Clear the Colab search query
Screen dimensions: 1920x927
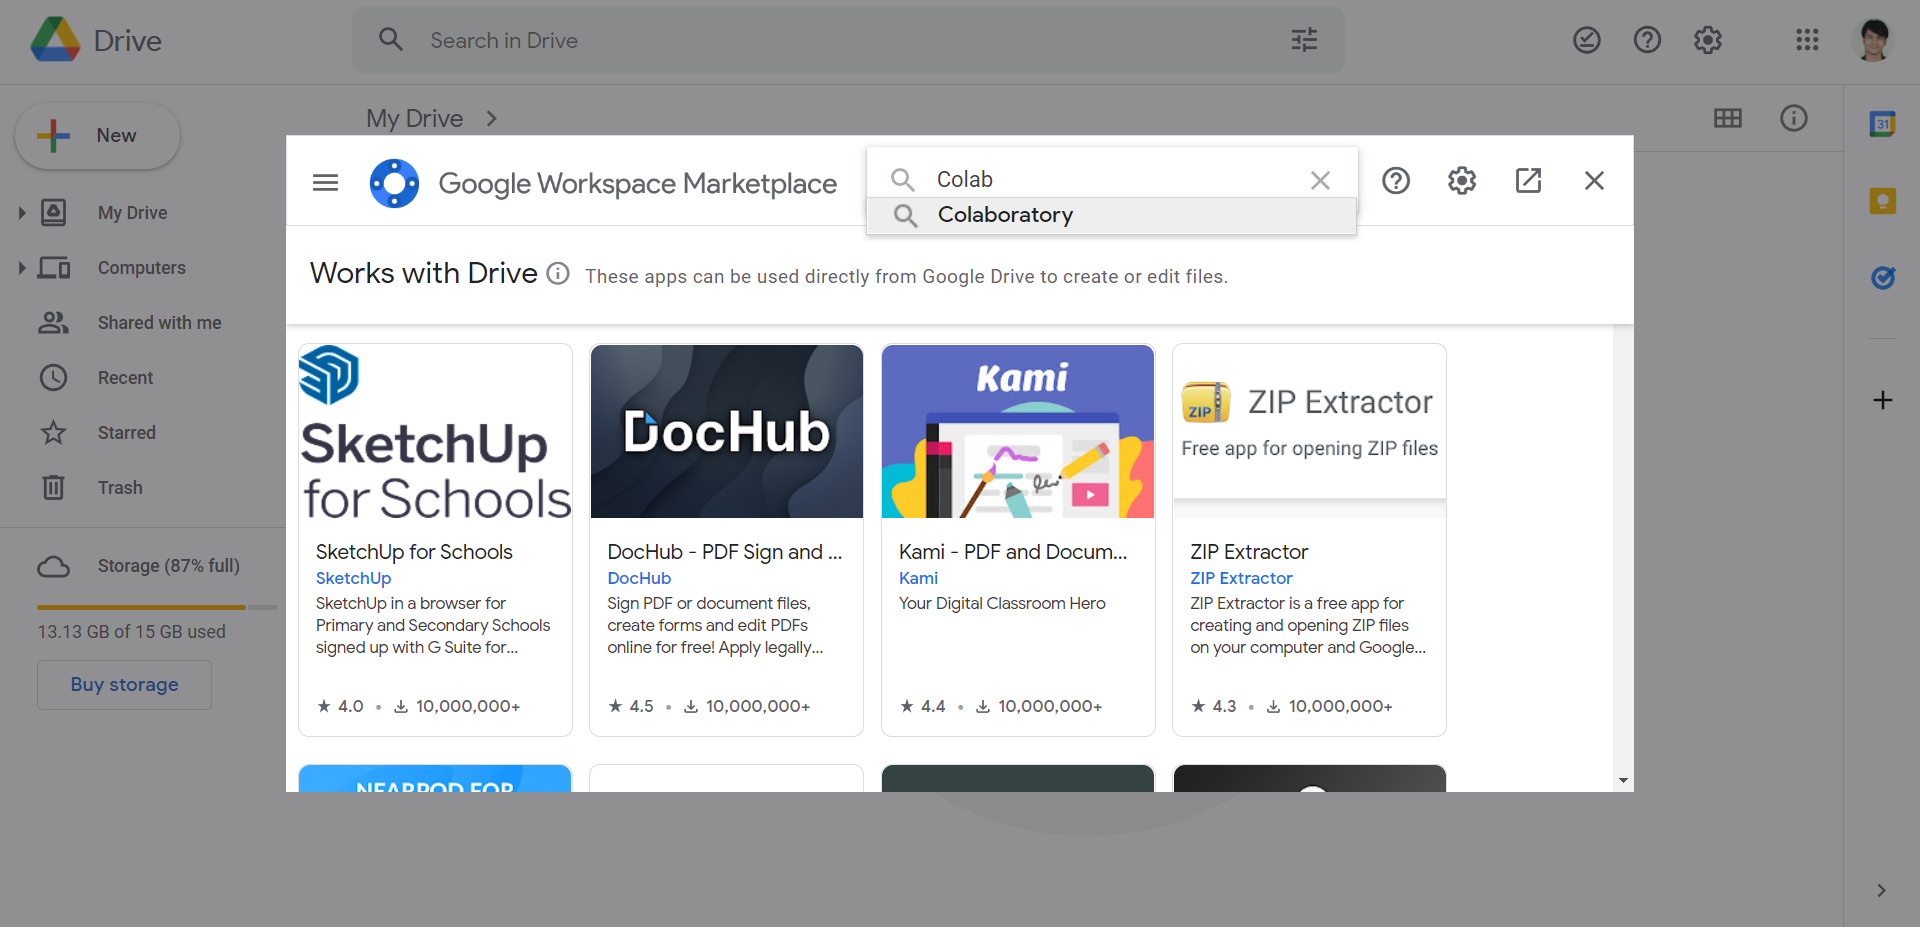[x=1320, y=180]
